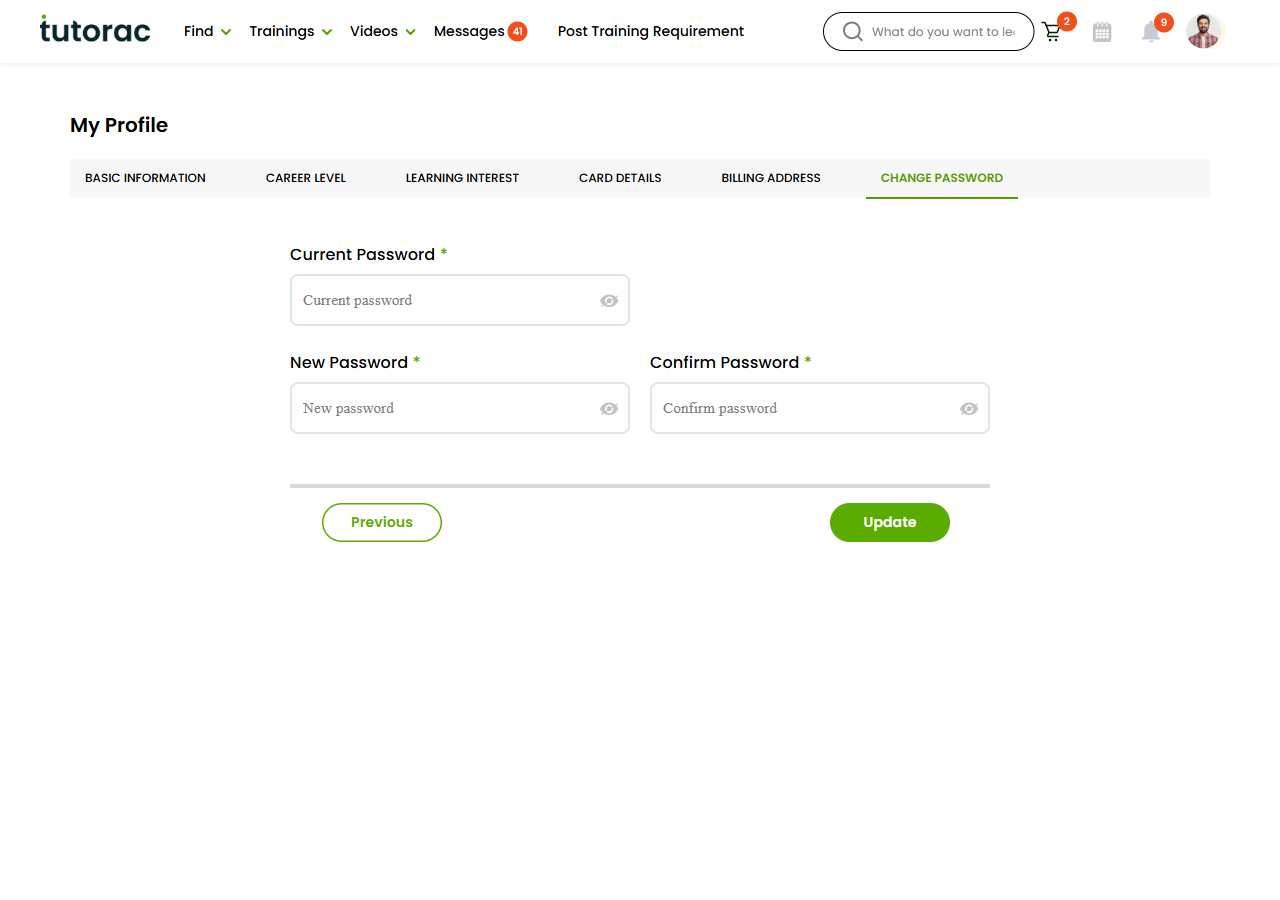
Task: Open the user profile avatar
Action: 1205,31
